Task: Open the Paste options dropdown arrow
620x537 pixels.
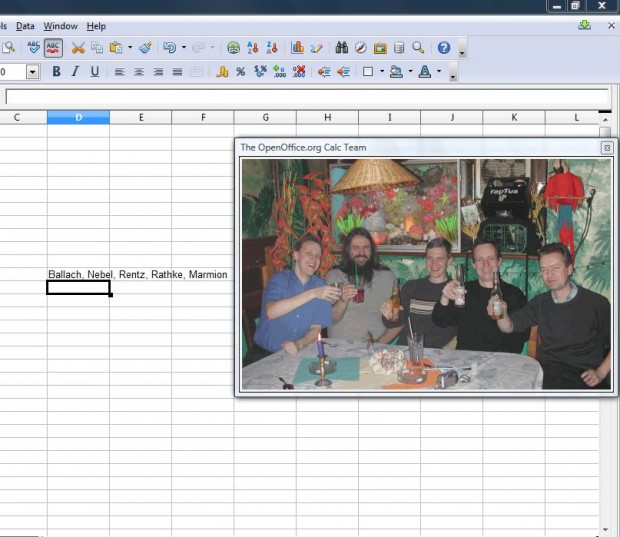Action: click(130, 48)
